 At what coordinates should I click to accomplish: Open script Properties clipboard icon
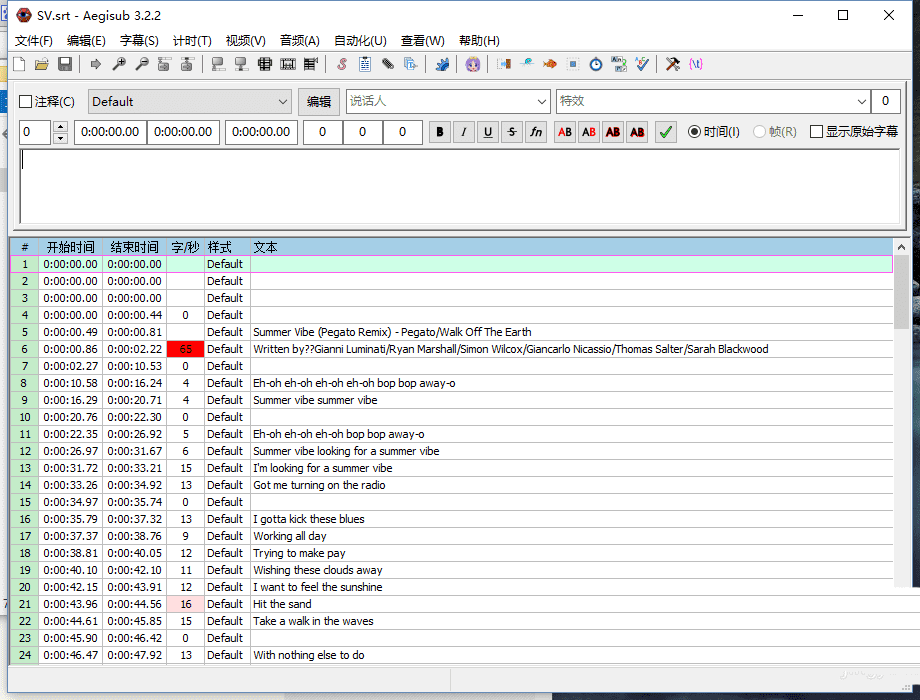(x=365, y=64)
